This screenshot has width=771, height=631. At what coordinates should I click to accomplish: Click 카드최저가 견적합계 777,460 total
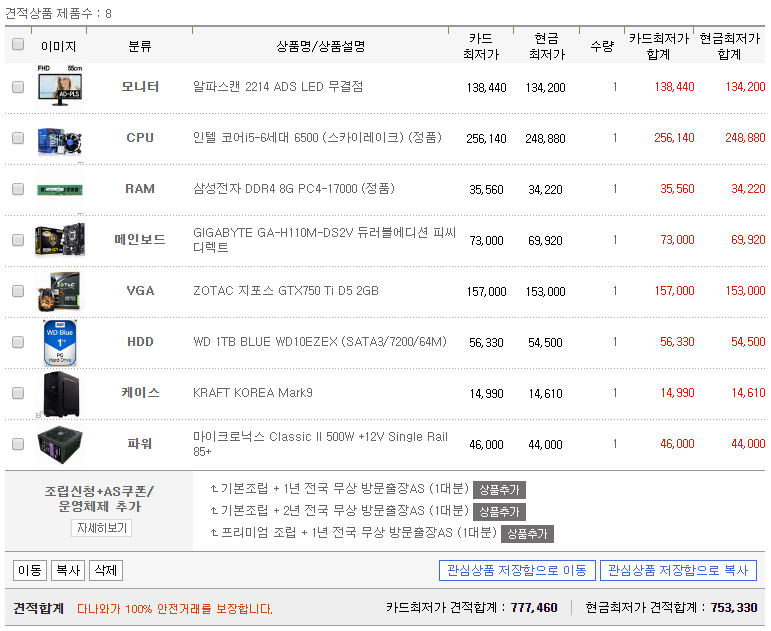tap(472, 608)
